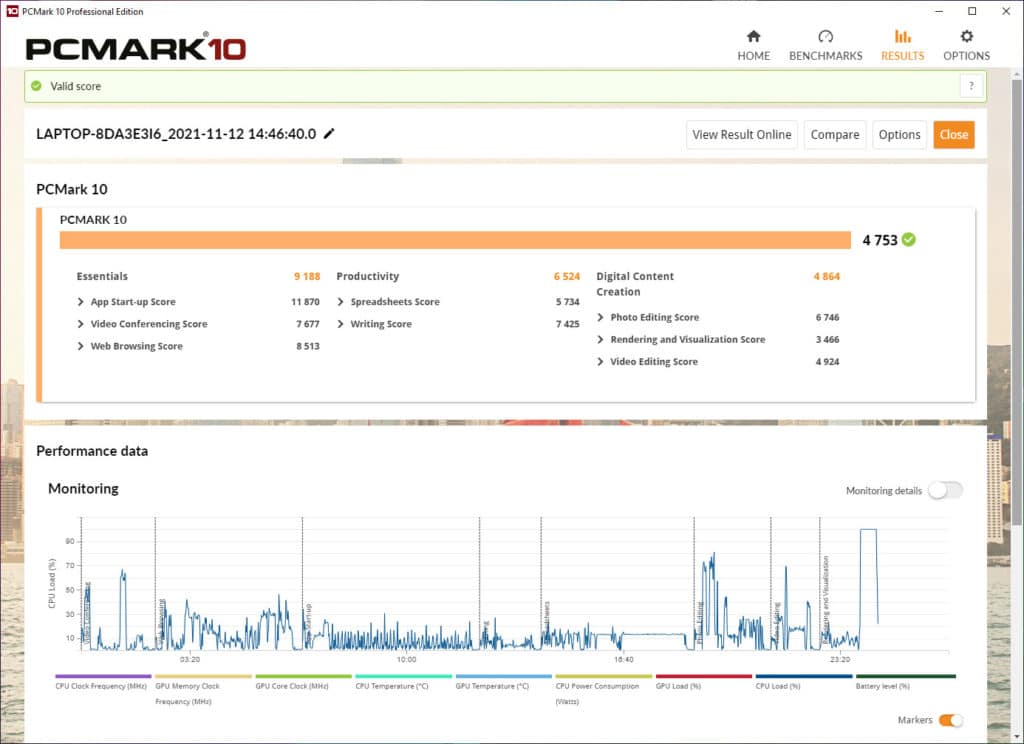Viewport: 1024px width, 744px height.
Task: Select the GPU Core Clock legend swatch
Action: (x=304, y=677)
